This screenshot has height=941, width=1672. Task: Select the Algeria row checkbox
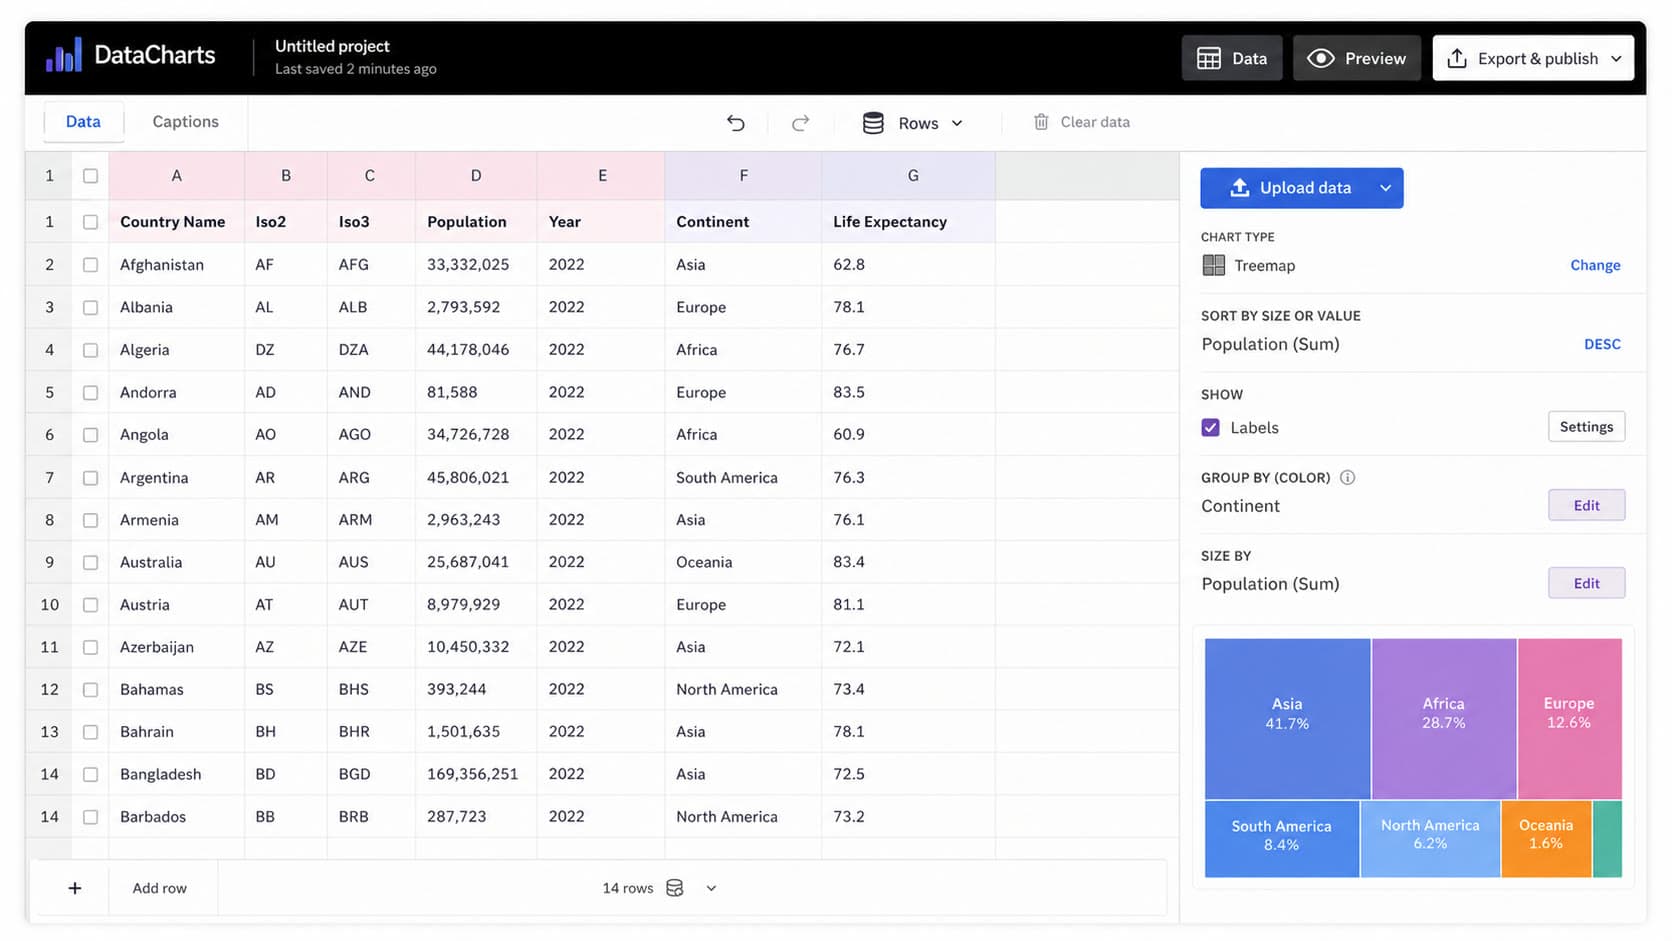(90, 350)
